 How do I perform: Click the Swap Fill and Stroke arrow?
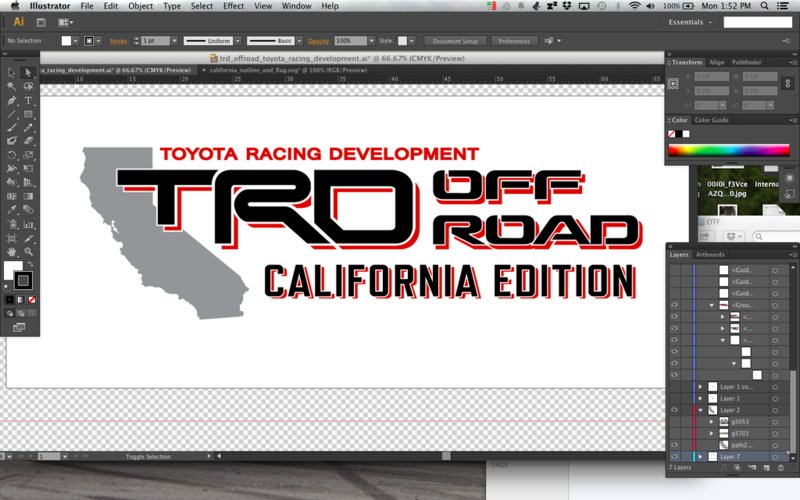point(30,264)
